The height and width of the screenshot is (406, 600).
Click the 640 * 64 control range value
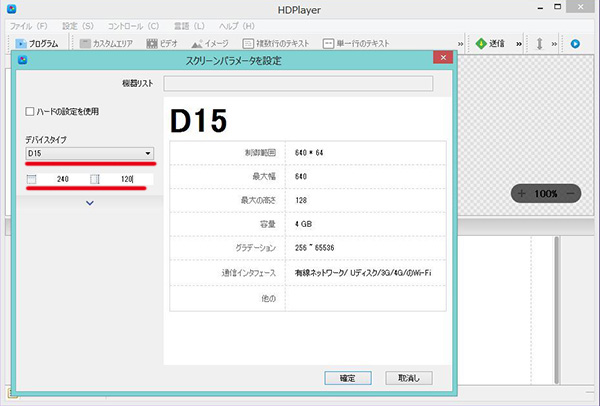click(x=309, y=153)
